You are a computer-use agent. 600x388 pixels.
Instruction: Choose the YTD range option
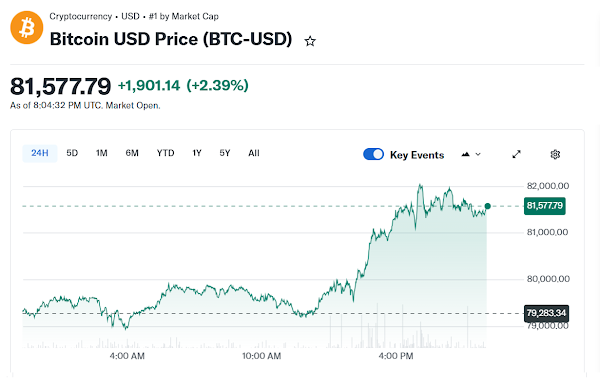(x=165, y=153)
